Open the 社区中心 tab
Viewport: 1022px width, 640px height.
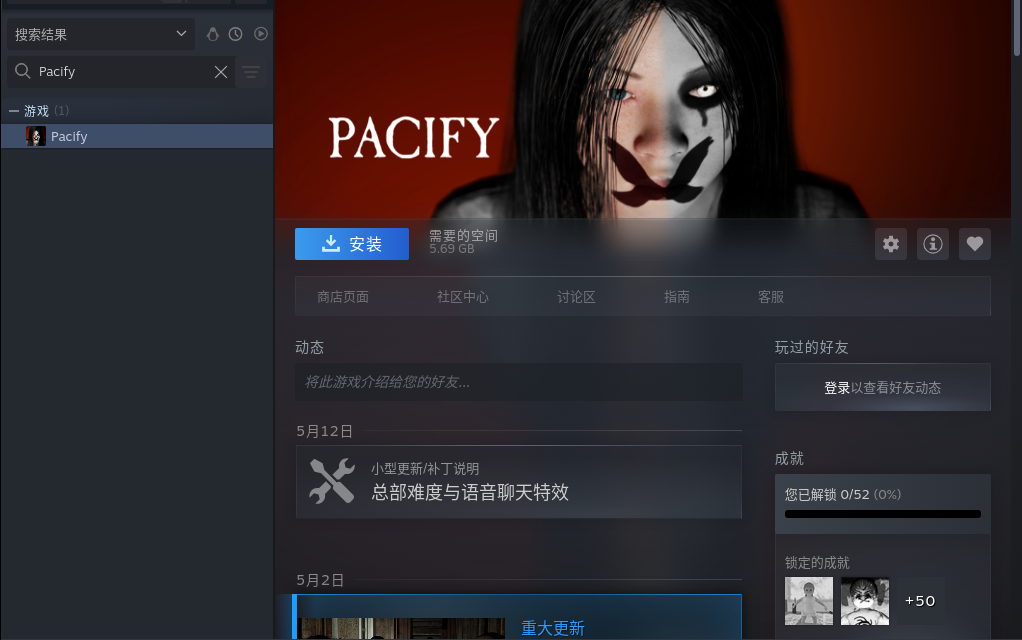coord(463,297)
